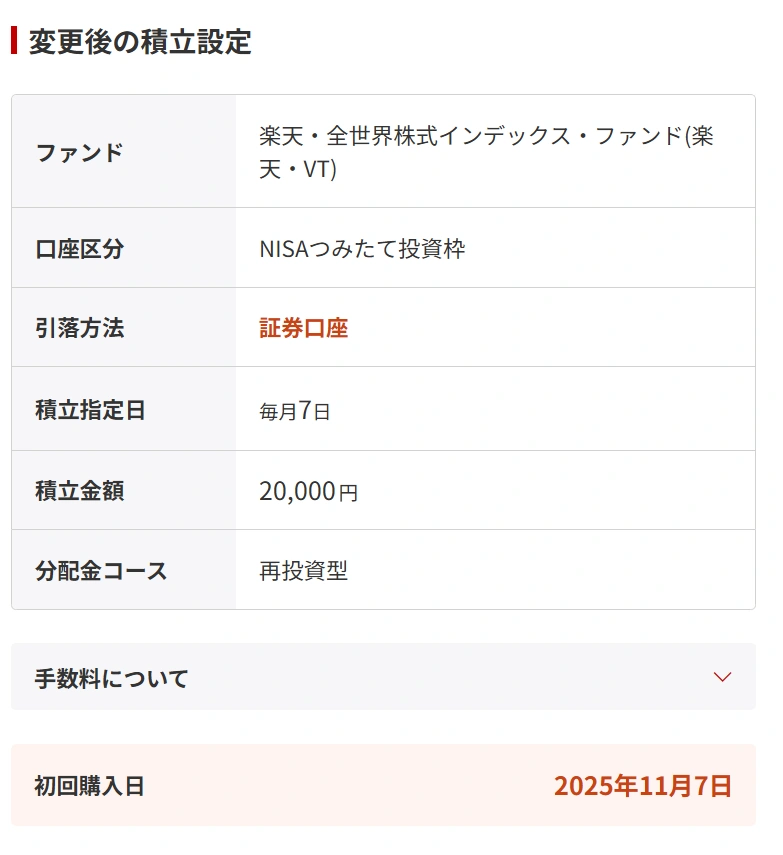Click the red accent bar beside heading
783x855 pixels.
point(14,41)
